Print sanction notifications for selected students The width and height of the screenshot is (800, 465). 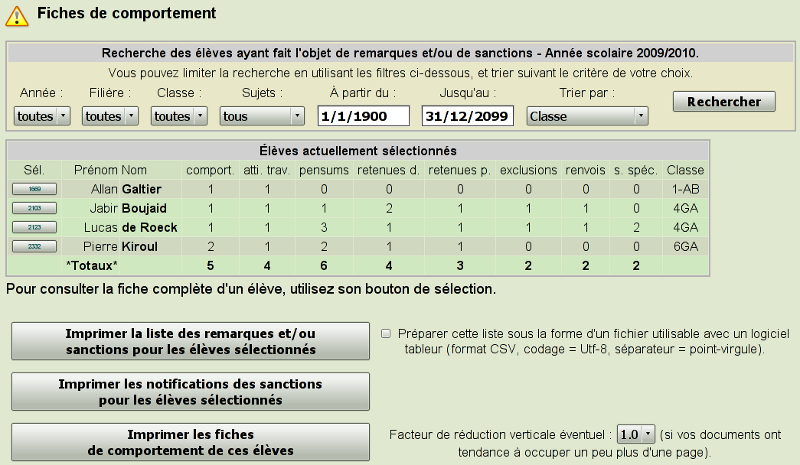click(x=190, y=392)
